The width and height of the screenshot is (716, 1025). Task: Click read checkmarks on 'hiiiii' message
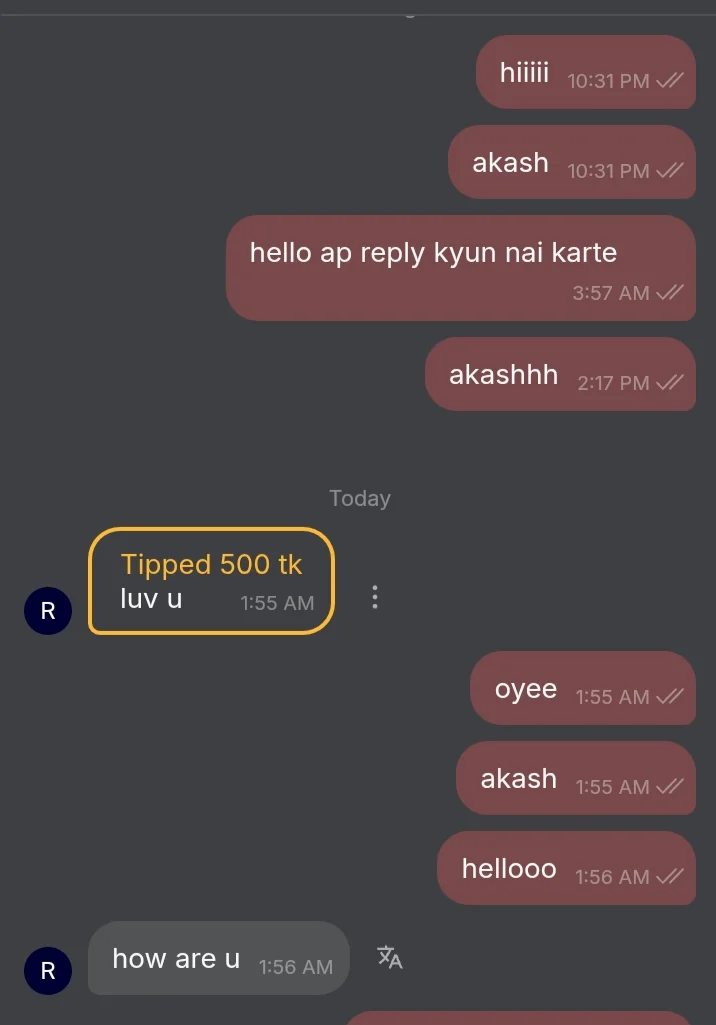pyautogui.click(x=670, y=80)
